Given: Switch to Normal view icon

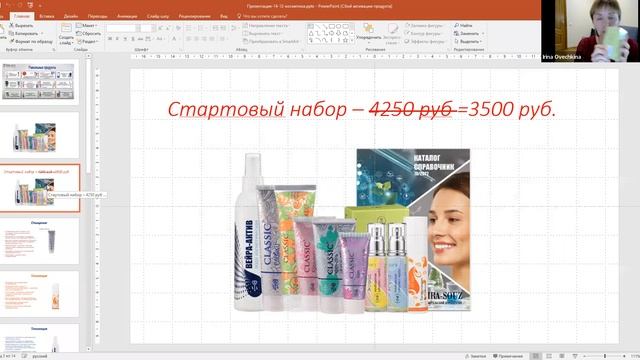Looking at the screenshot, I should (536, 356).
